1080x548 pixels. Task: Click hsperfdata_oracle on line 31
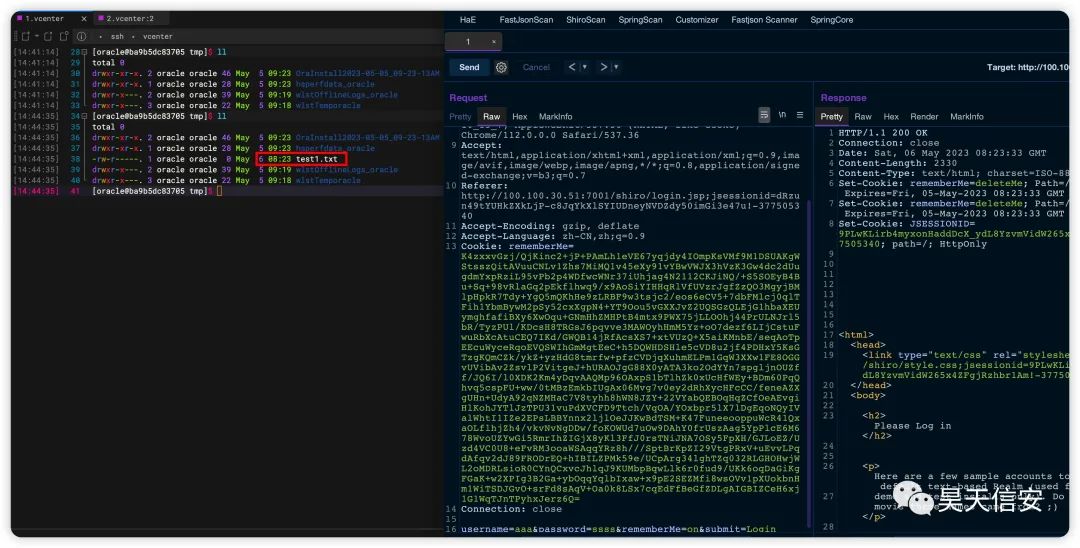[335, 84]
